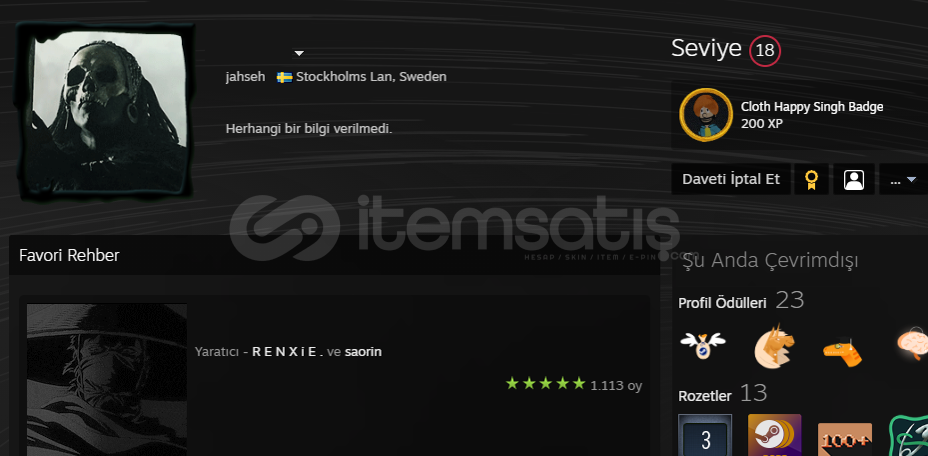Expand the username history dropdown arrow
Screen dimensions: 928x456
(x=299, y=53)
